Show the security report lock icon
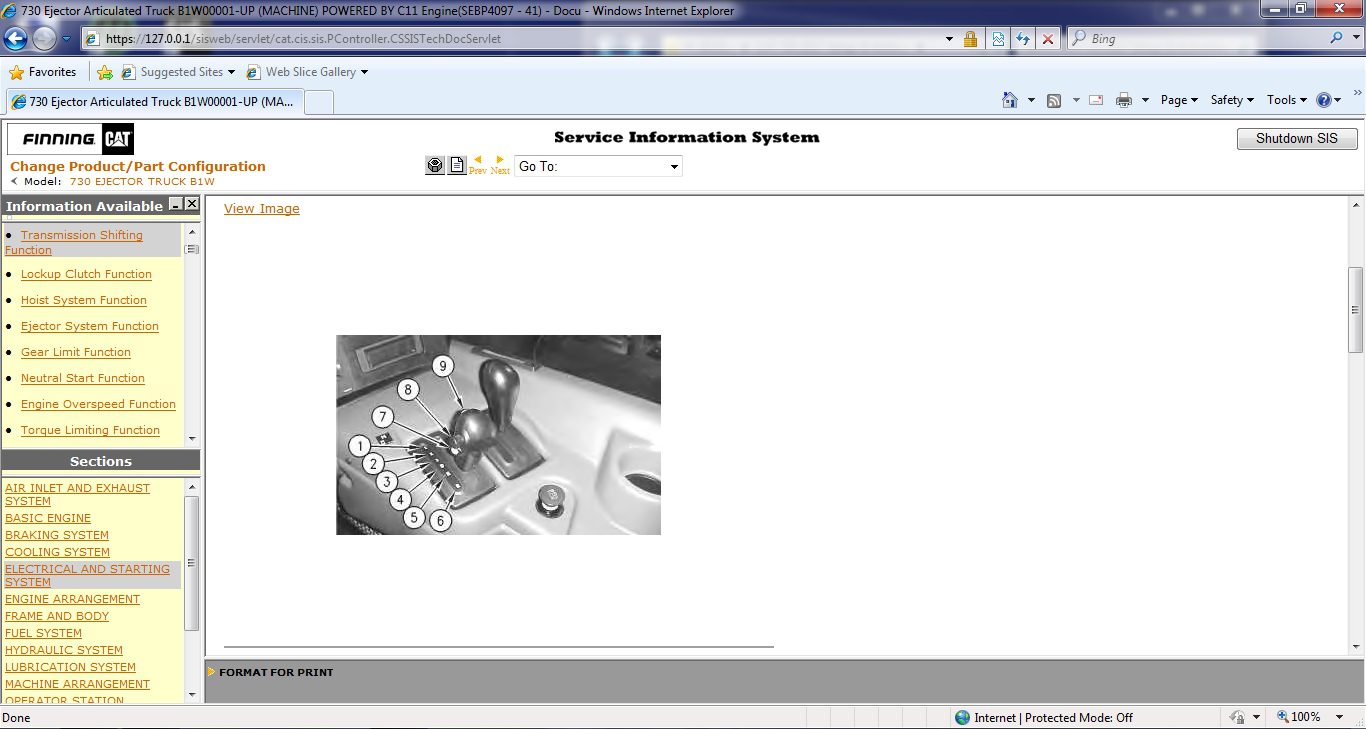Screen dimensions: 1366x729 (x=970, y=39)
